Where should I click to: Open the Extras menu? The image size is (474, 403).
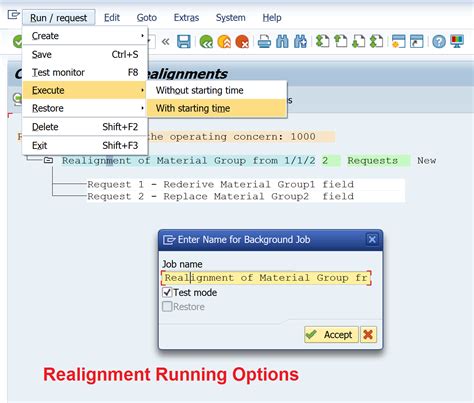click(186, 18)
